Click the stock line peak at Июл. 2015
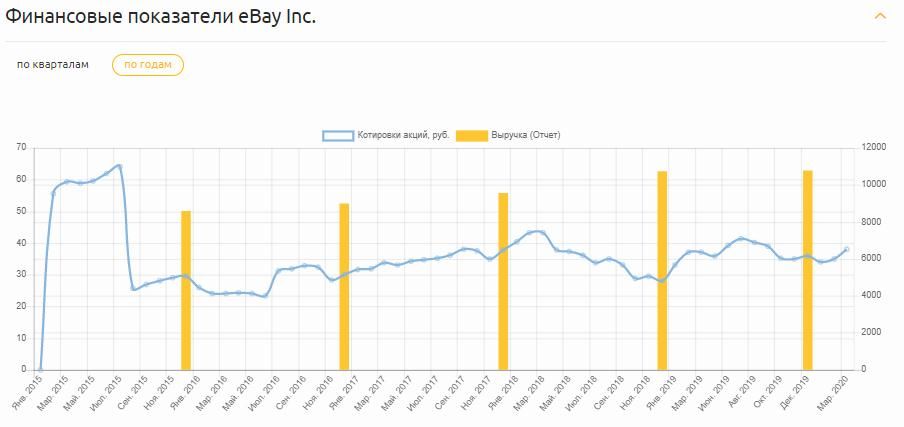The image size is (904, 427). point(119,165)
